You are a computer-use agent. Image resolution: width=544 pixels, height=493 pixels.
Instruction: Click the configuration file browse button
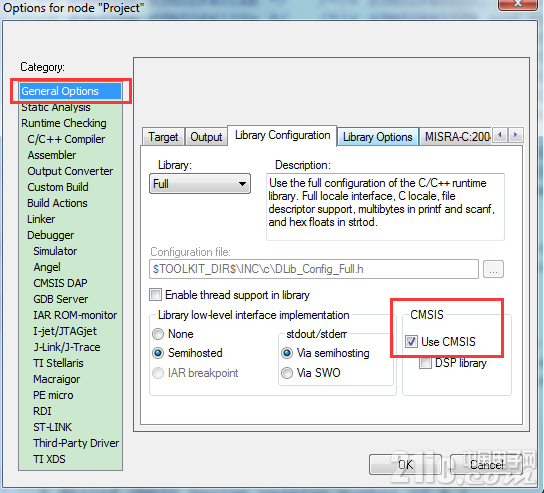[x=493, y=269]
